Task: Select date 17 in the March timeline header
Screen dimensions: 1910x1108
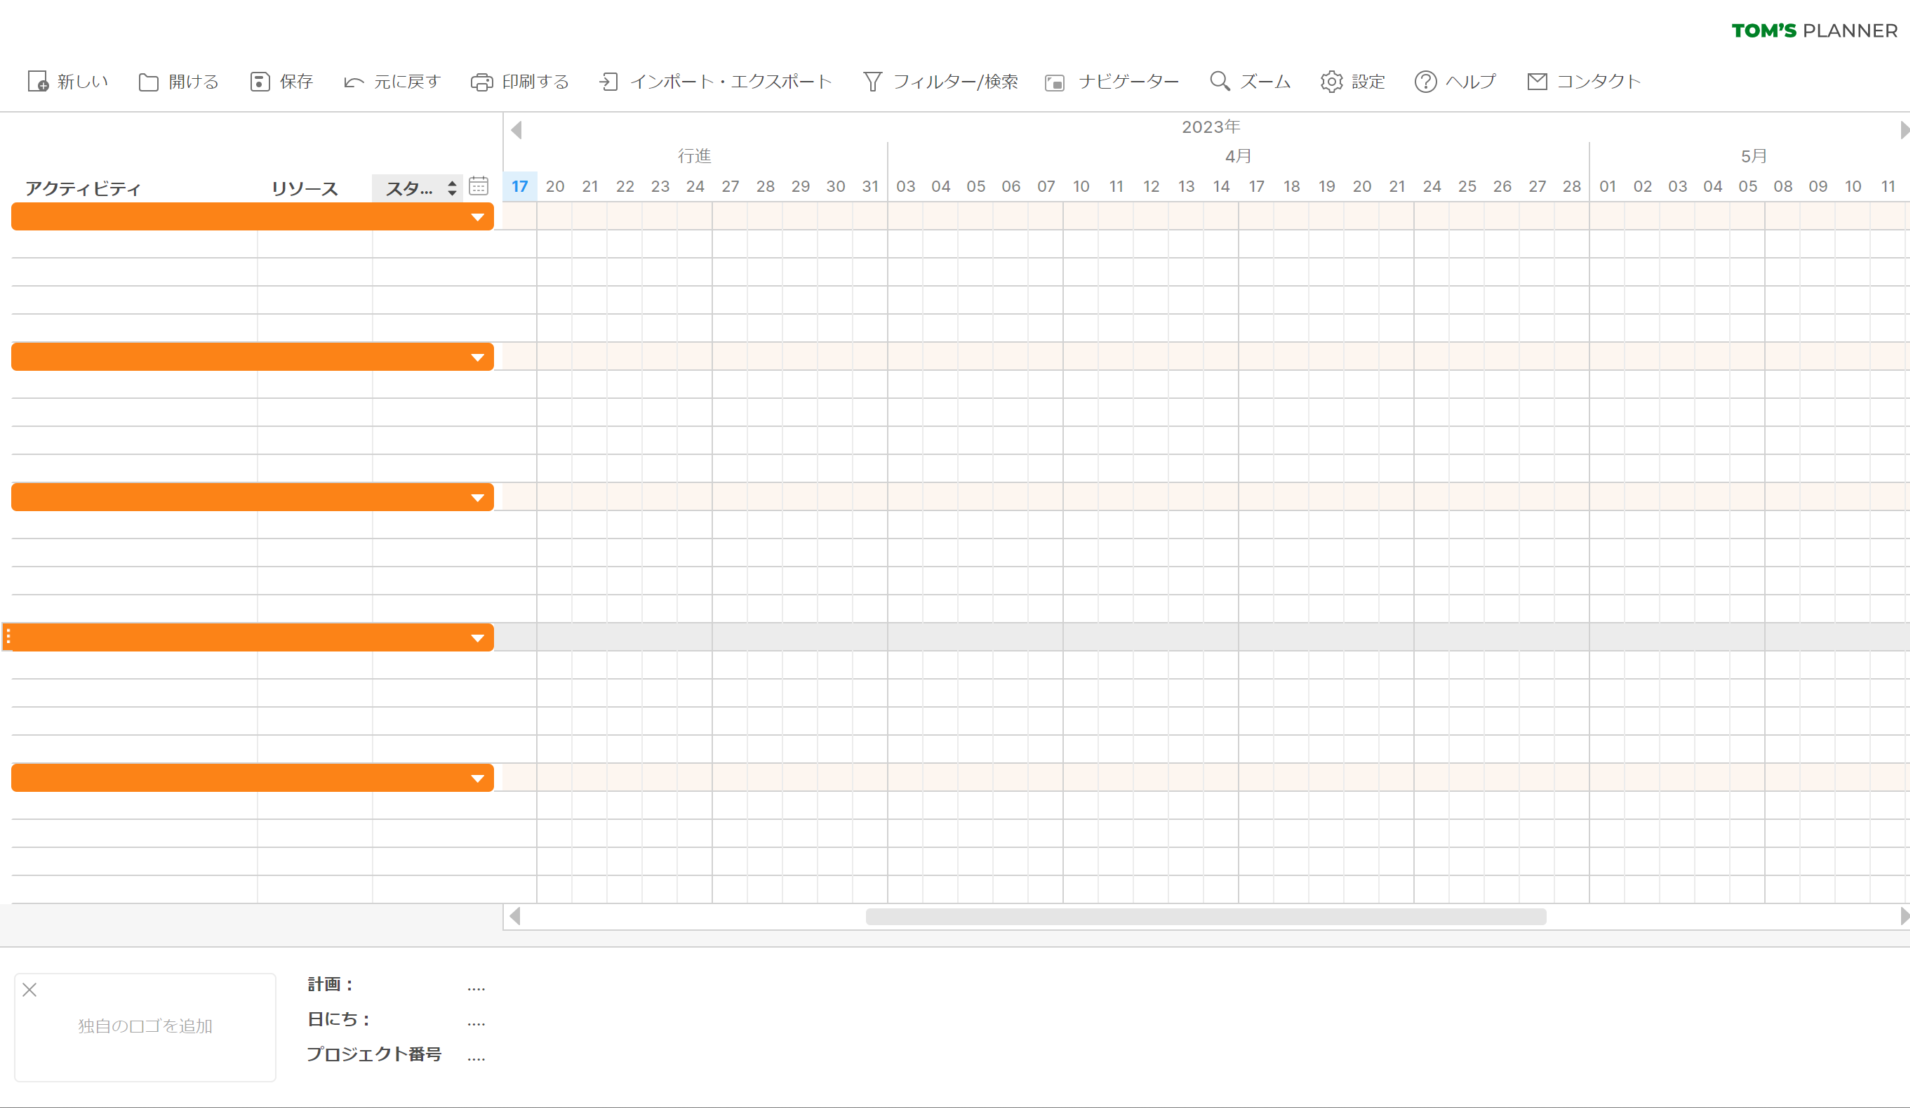Action: pyautogui.click(x=519, y=186)
